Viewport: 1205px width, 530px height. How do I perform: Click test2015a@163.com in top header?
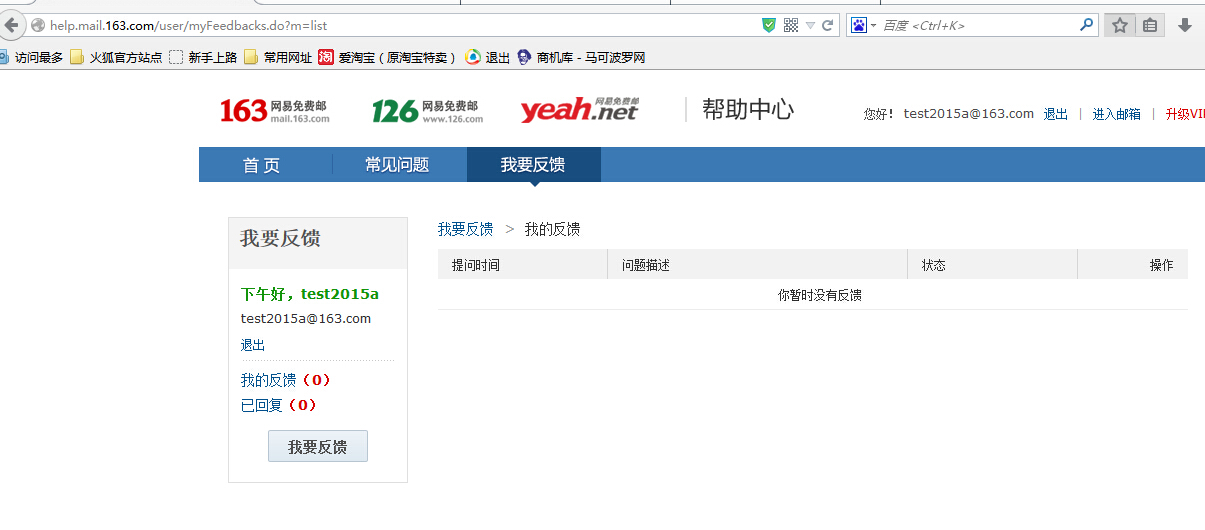pos(968,114)
